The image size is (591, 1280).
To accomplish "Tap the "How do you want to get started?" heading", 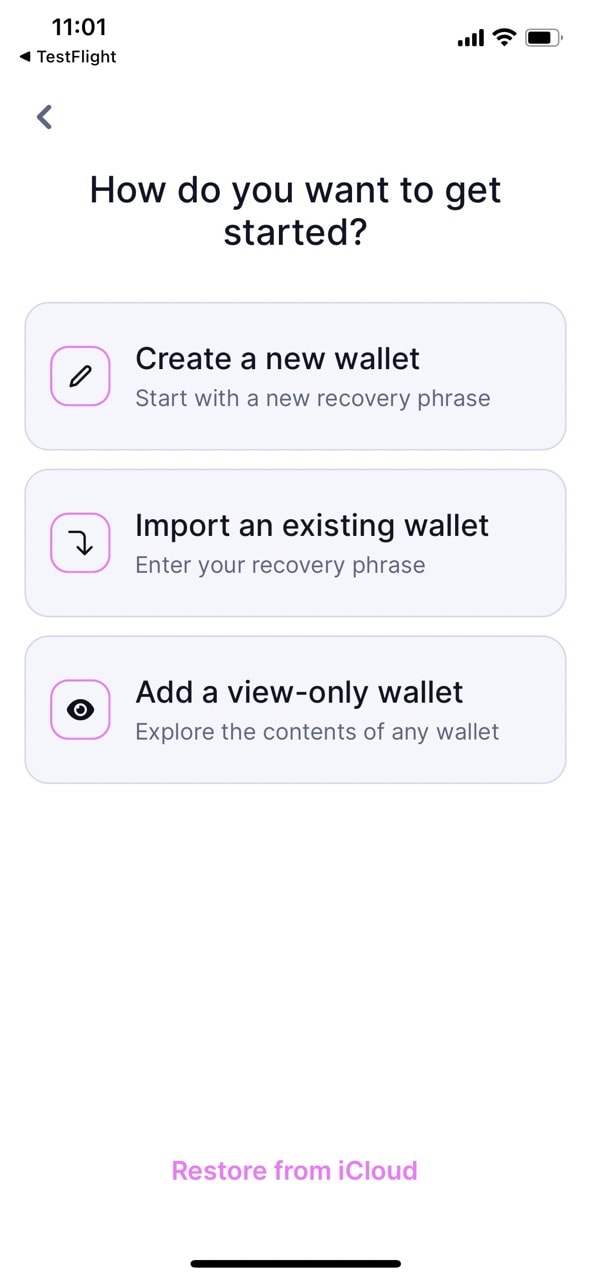I will tap(295, 211).
